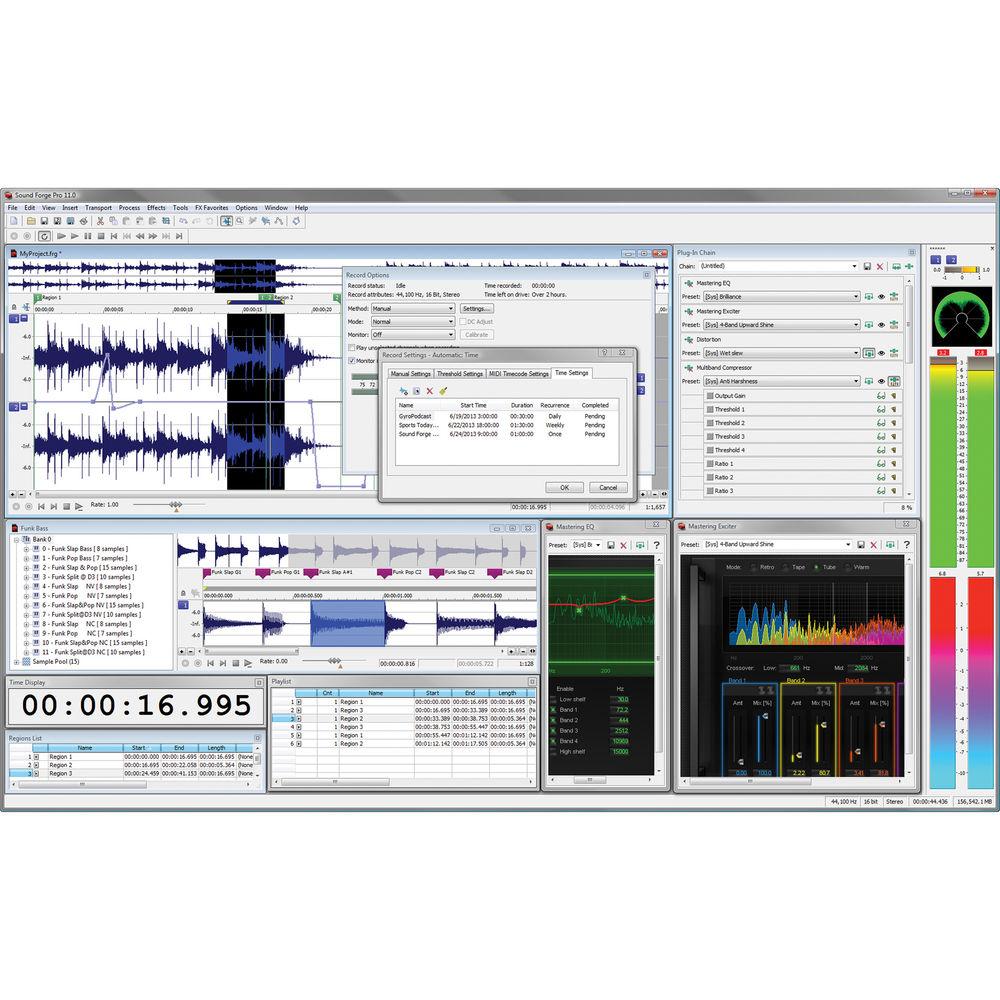Viewport: 1000px width, 1000px height.
Task: Click the save chain icon next to (Untitled)
Action: tap(868, 267)
